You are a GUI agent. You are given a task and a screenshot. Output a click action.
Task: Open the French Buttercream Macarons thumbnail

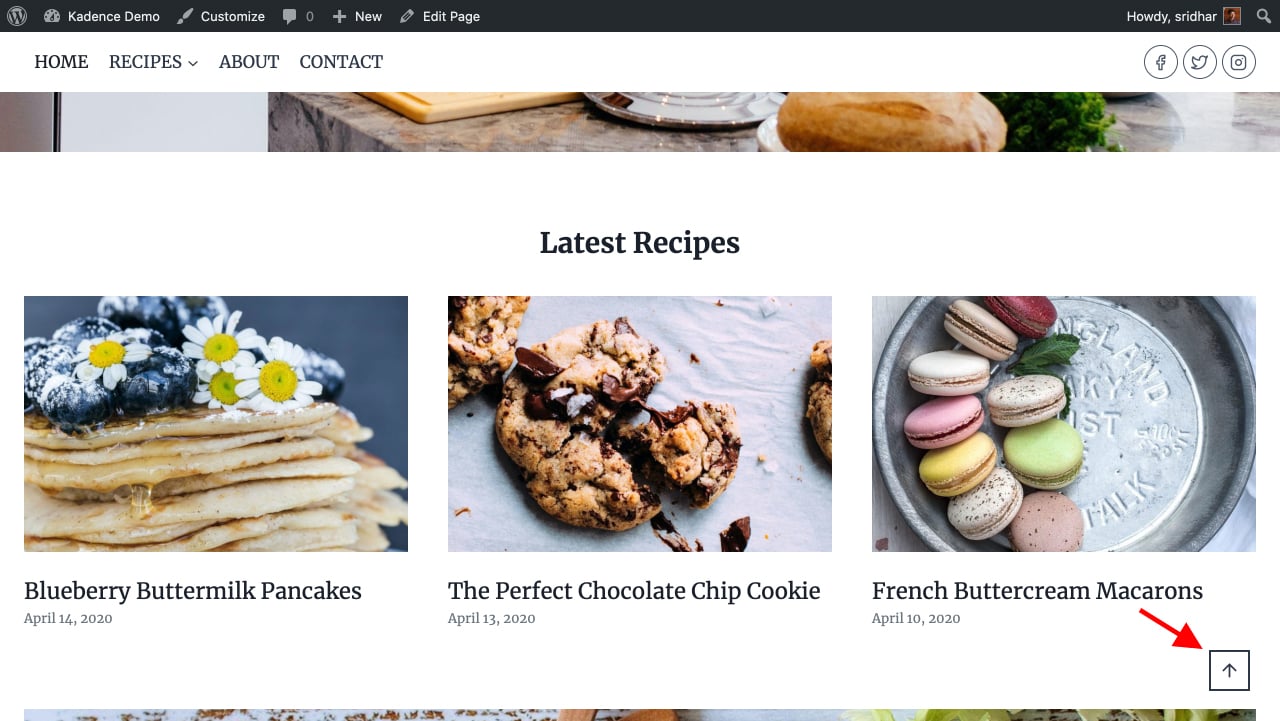point(1064,424)
